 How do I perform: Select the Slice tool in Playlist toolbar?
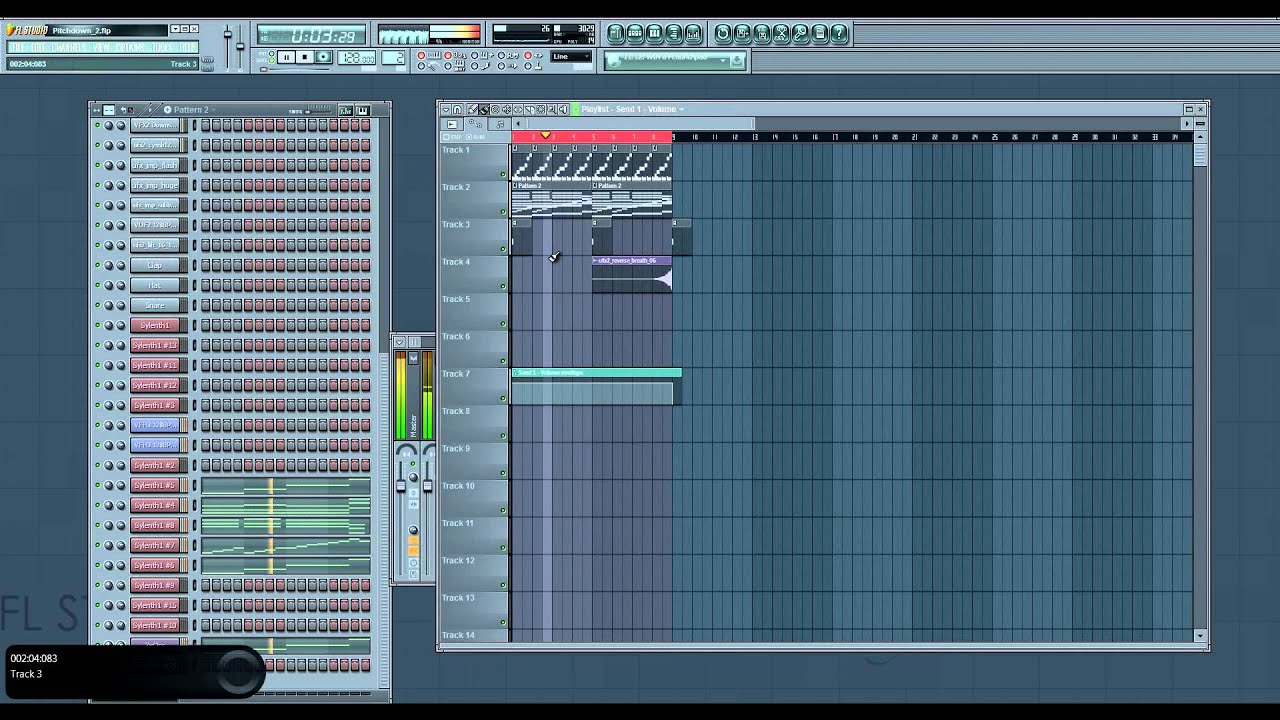tap(529, 109)
